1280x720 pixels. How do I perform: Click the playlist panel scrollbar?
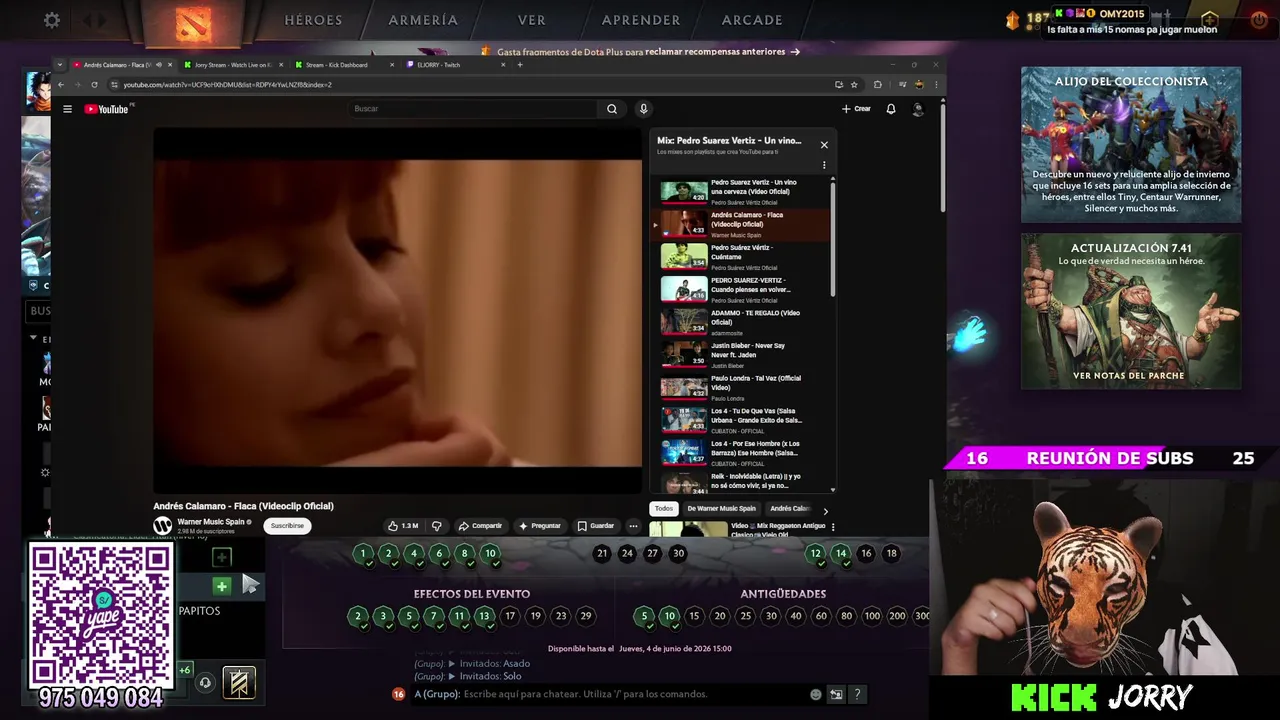tap(833, 240)
